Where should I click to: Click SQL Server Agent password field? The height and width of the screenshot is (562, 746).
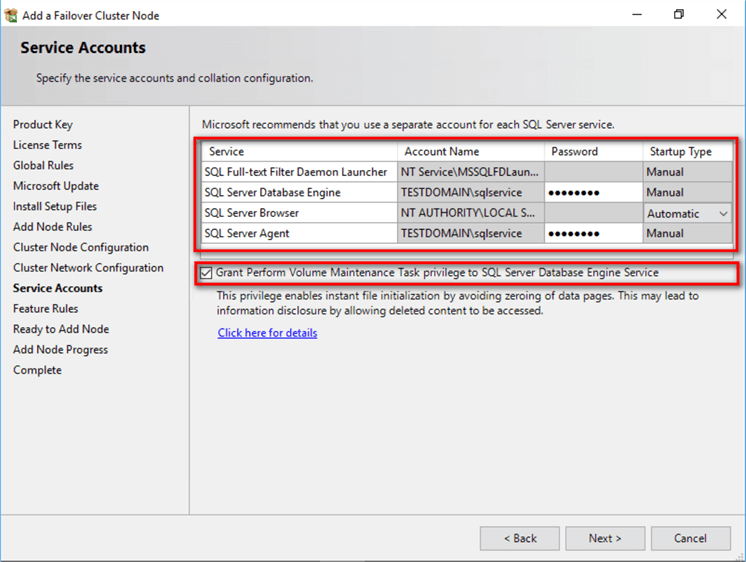pos(593,234)
